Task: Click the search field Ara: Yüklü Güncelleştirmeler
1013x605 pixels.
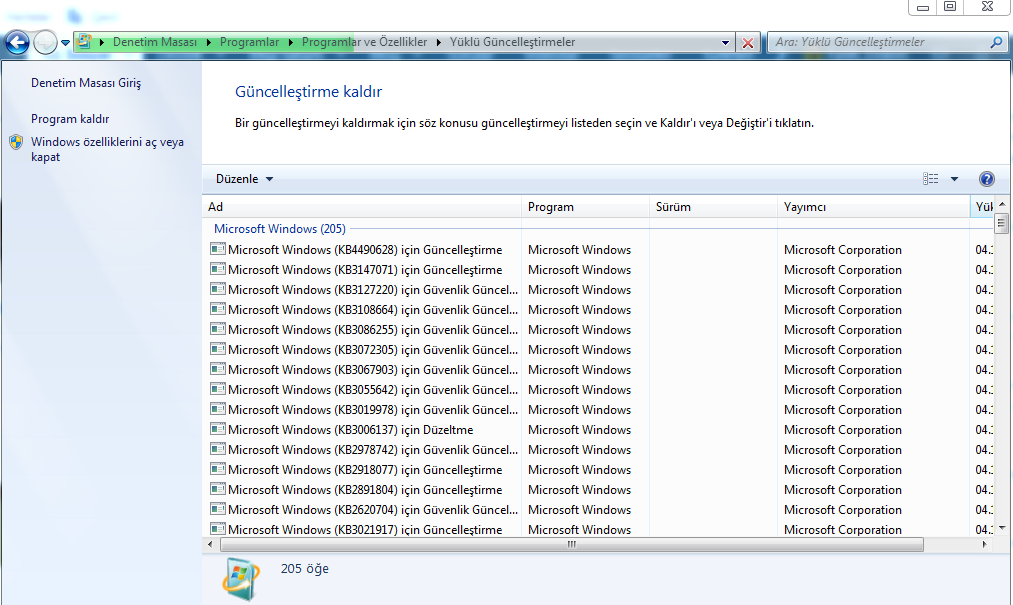Action: (879, 42)
